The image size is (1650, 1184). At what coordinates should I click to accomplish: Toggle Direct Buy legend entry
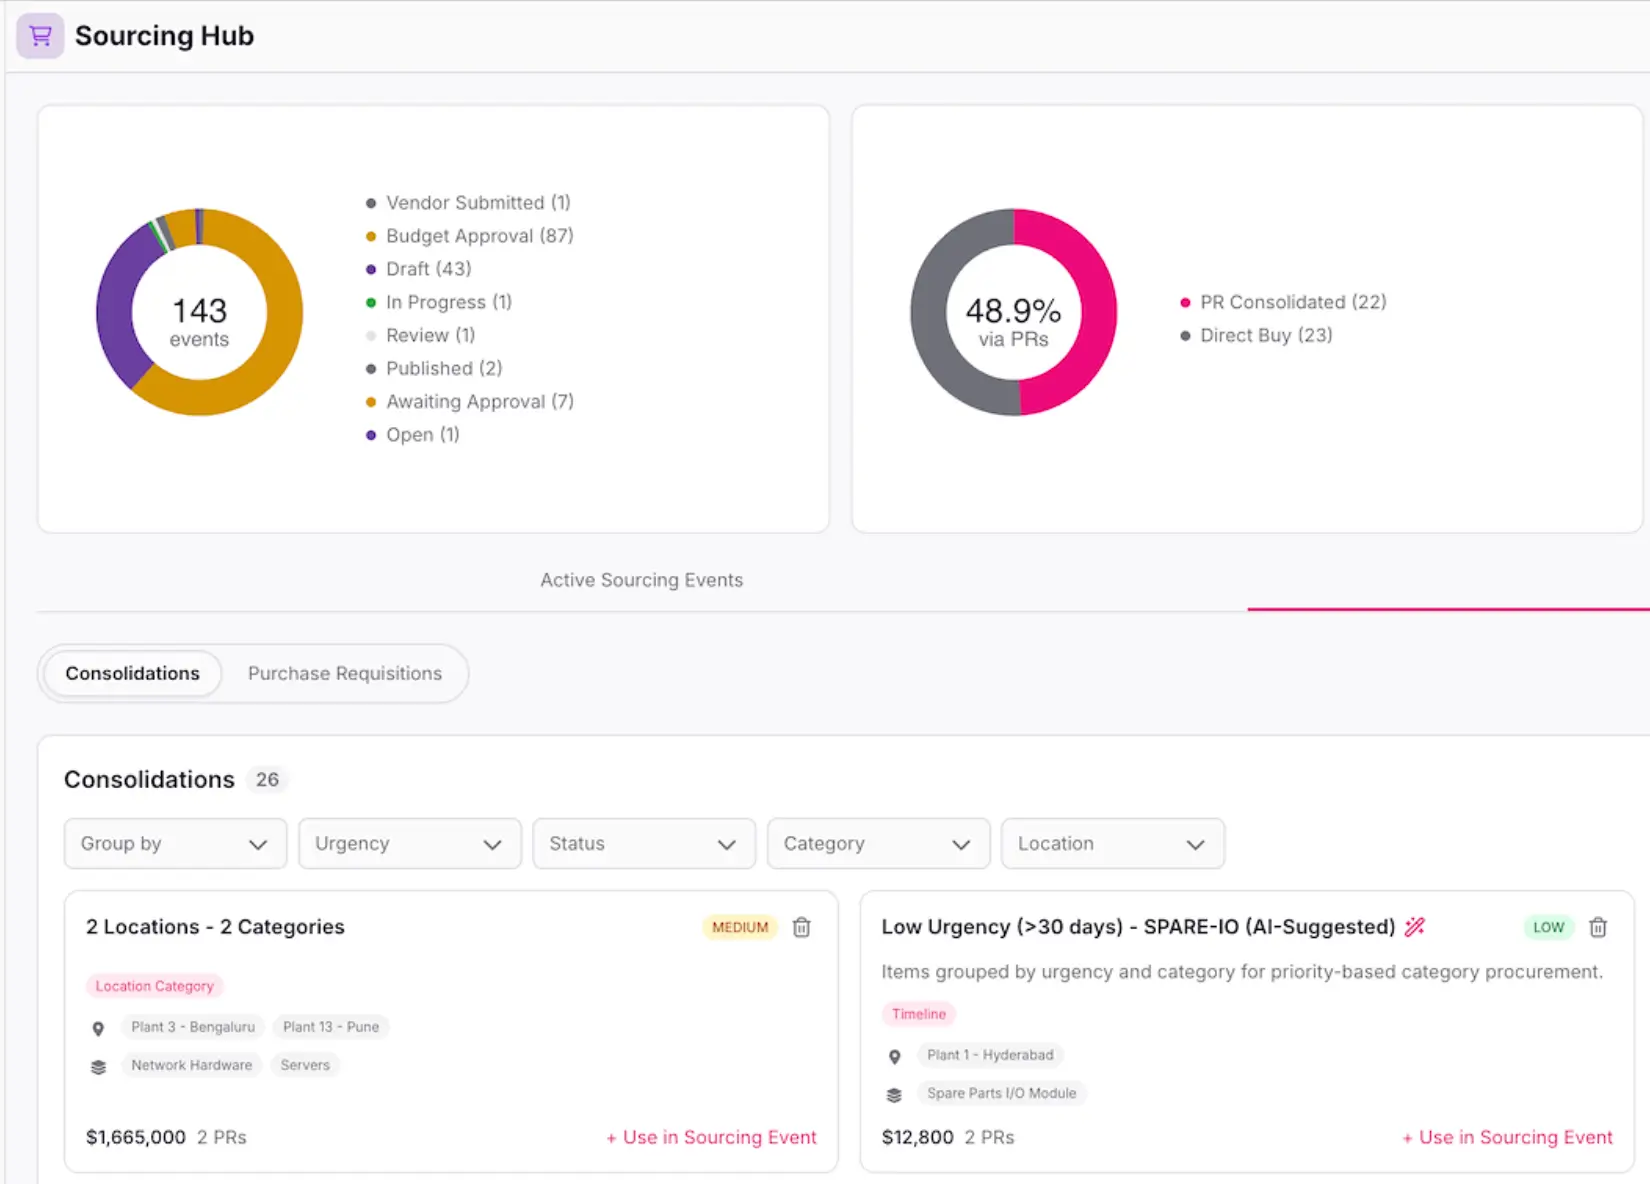[1257, 335]
